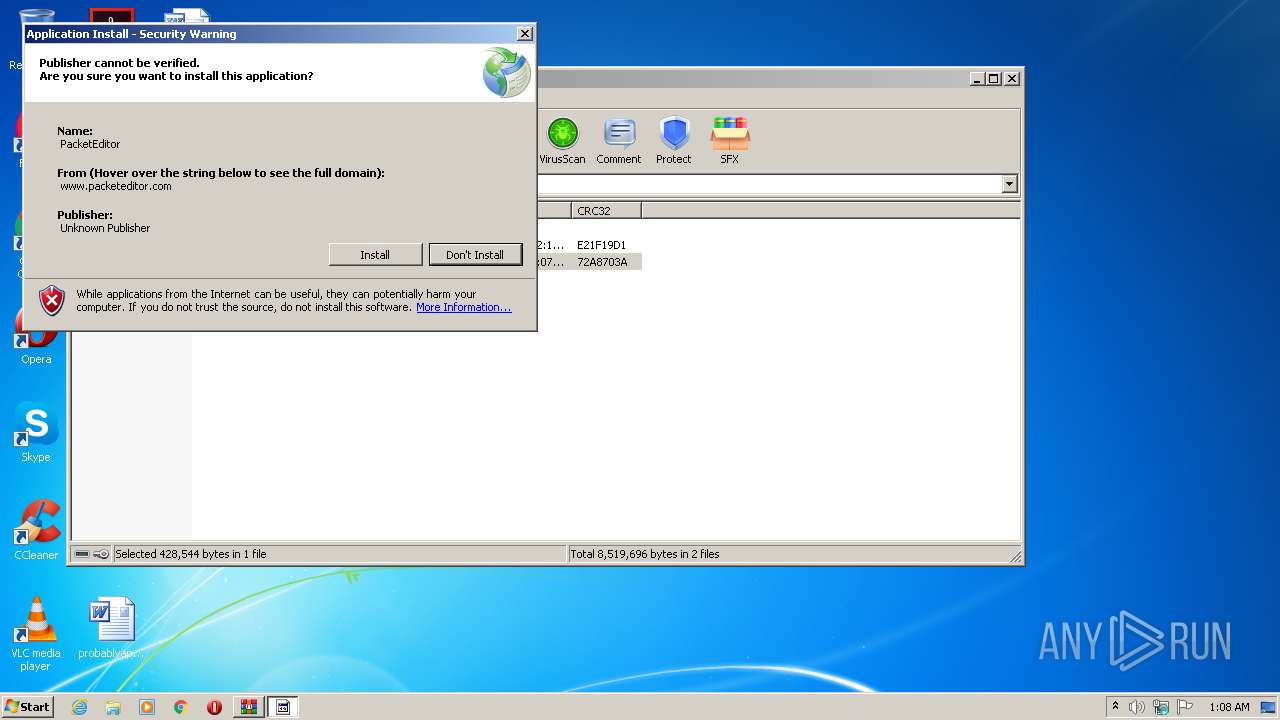The image size is (1280, 720).
Task: Click the active application install taskbar button
Action: point(283,707)
